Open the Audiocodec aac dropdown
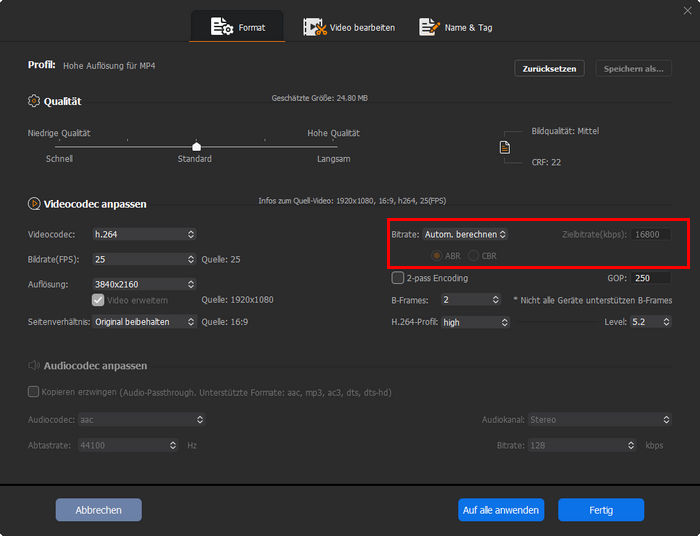700x536 pixels. pos(142,420)
